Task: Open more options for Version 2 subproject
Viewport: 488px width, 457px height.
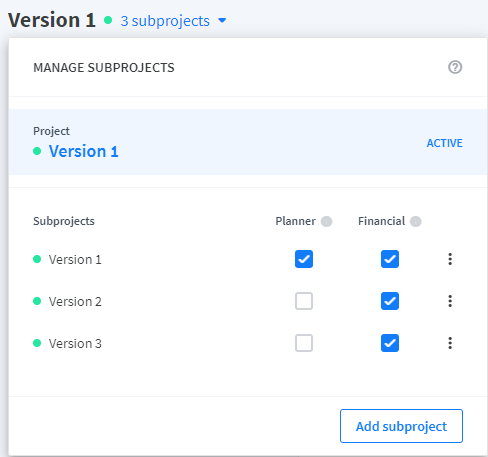Action: pyautogui.click(x=450, y=301)
